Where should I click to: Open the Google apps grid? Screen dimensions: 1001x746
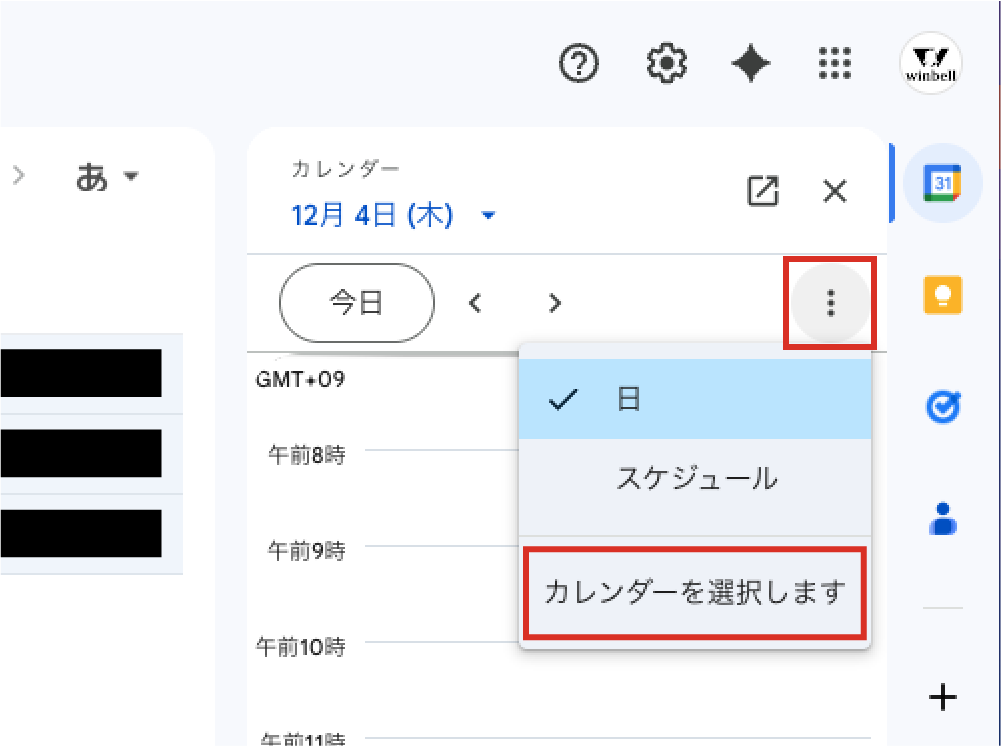coord(834,63)
